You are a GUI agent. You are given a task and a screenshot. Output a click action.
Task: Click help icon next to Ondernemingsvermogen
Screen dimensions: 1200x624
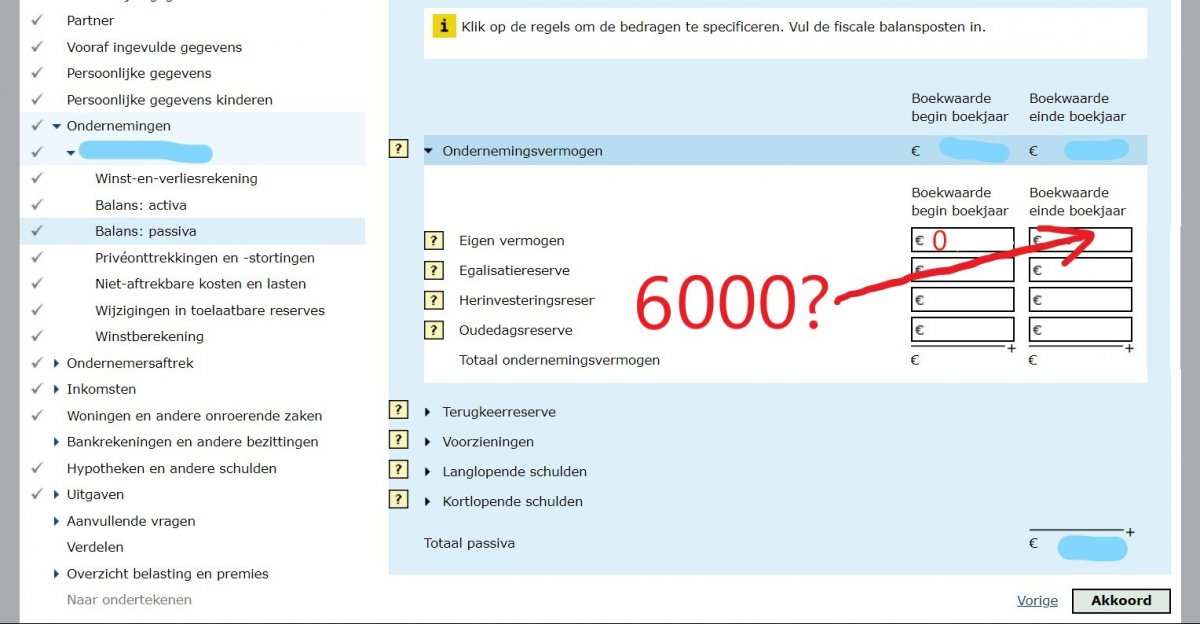coord(399,150)
